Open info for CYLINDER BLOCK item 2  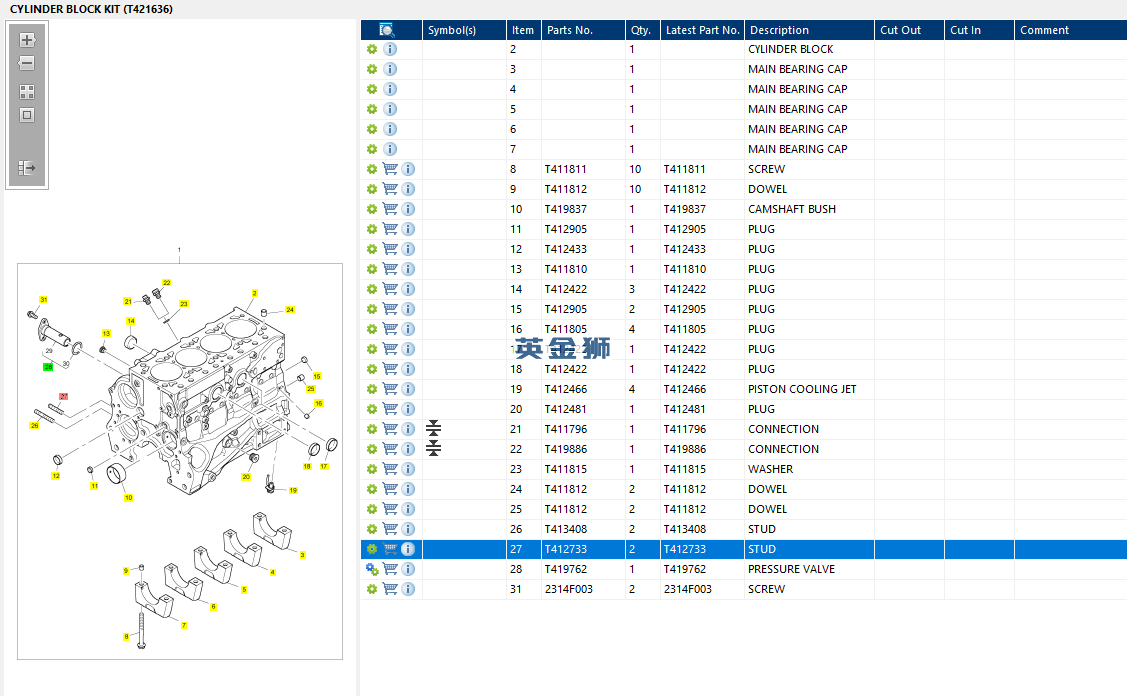click(x=390, y=49)
